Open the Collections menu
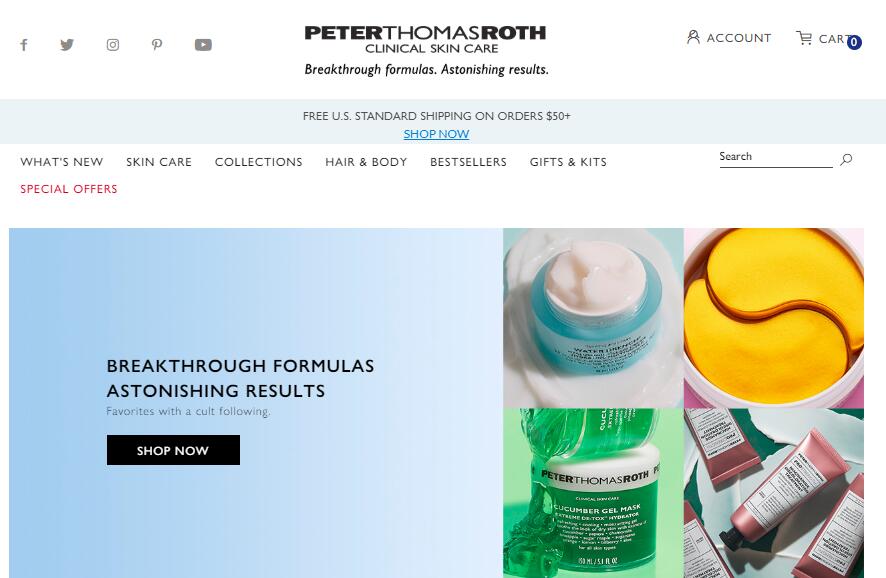Screen dimensions: 886x578 [258, 162]
